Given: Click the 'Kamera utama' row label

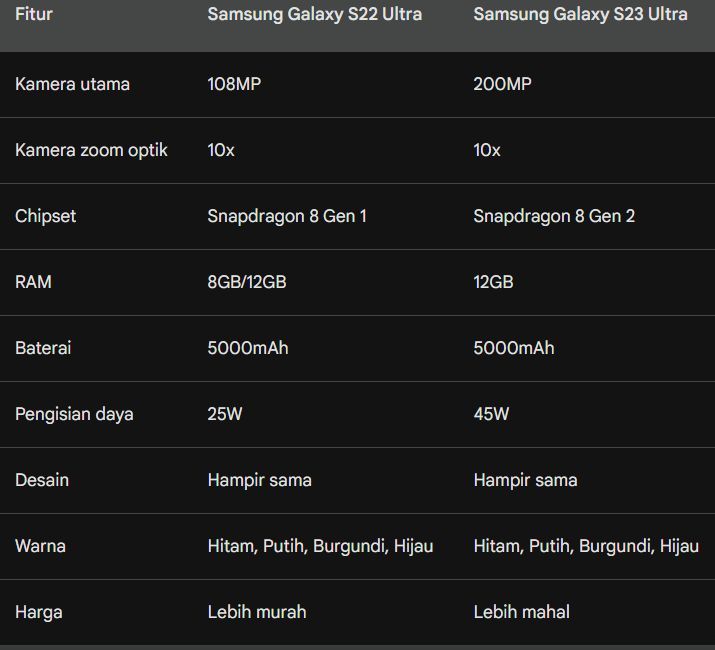Looking at the screenshot, I should point(73,84).
